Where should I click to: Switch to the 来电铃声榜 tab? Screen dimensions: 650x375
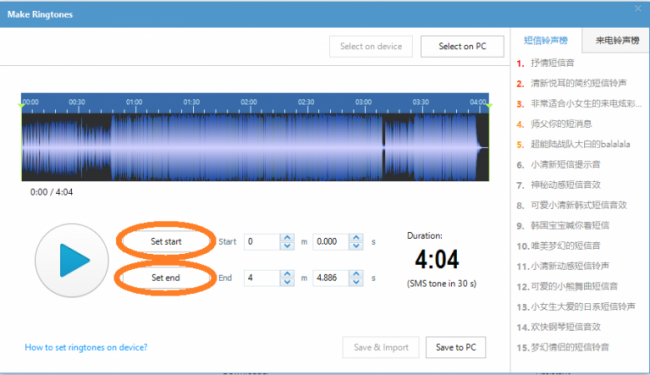pyautogui.click(x=617, y=40)
